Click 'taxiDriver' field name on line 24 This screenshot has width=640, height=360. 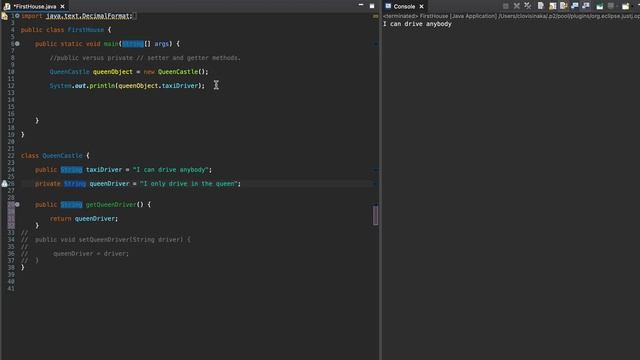click(104, 170)
